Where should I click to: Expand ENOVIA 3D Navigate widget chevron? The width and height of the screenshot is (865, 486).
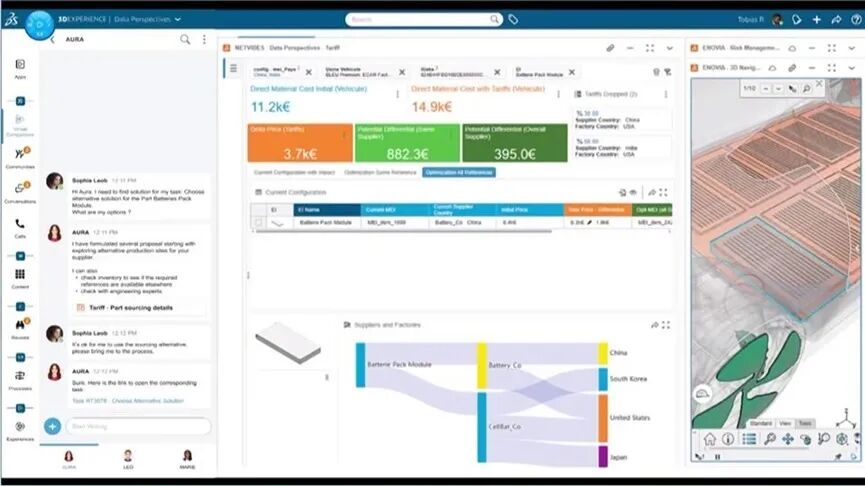tap(851, 68)
